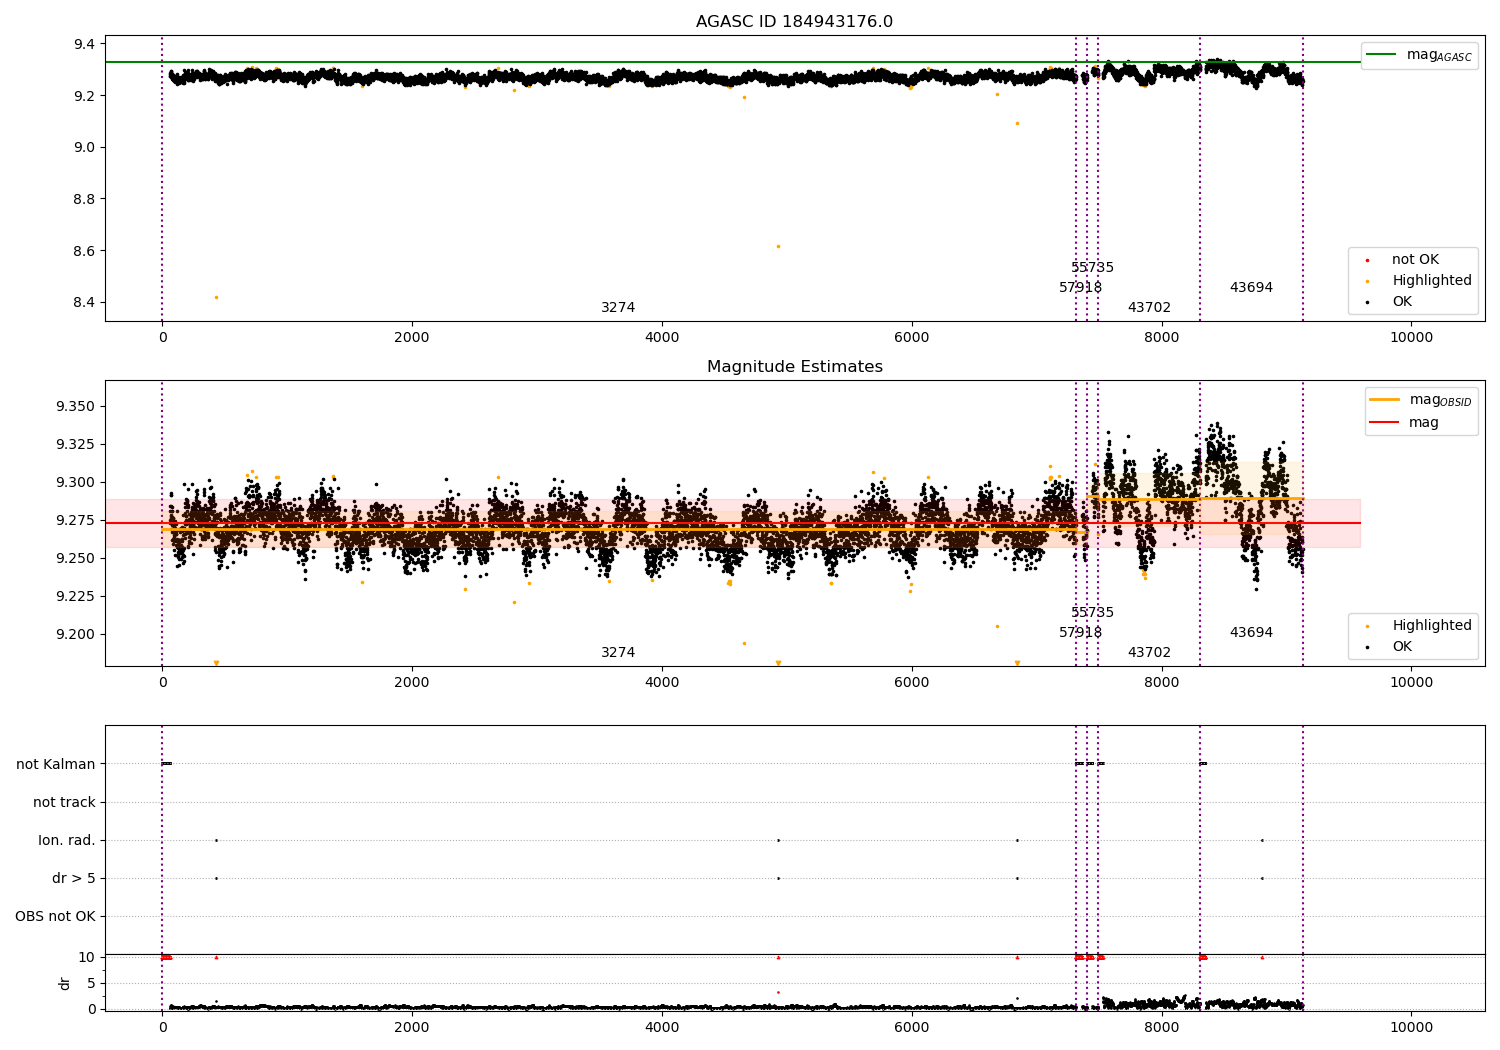The image size is (1500, 1050).
Task: Click y-axis tick "9.275" in middle plot
Action: point(75,520)
